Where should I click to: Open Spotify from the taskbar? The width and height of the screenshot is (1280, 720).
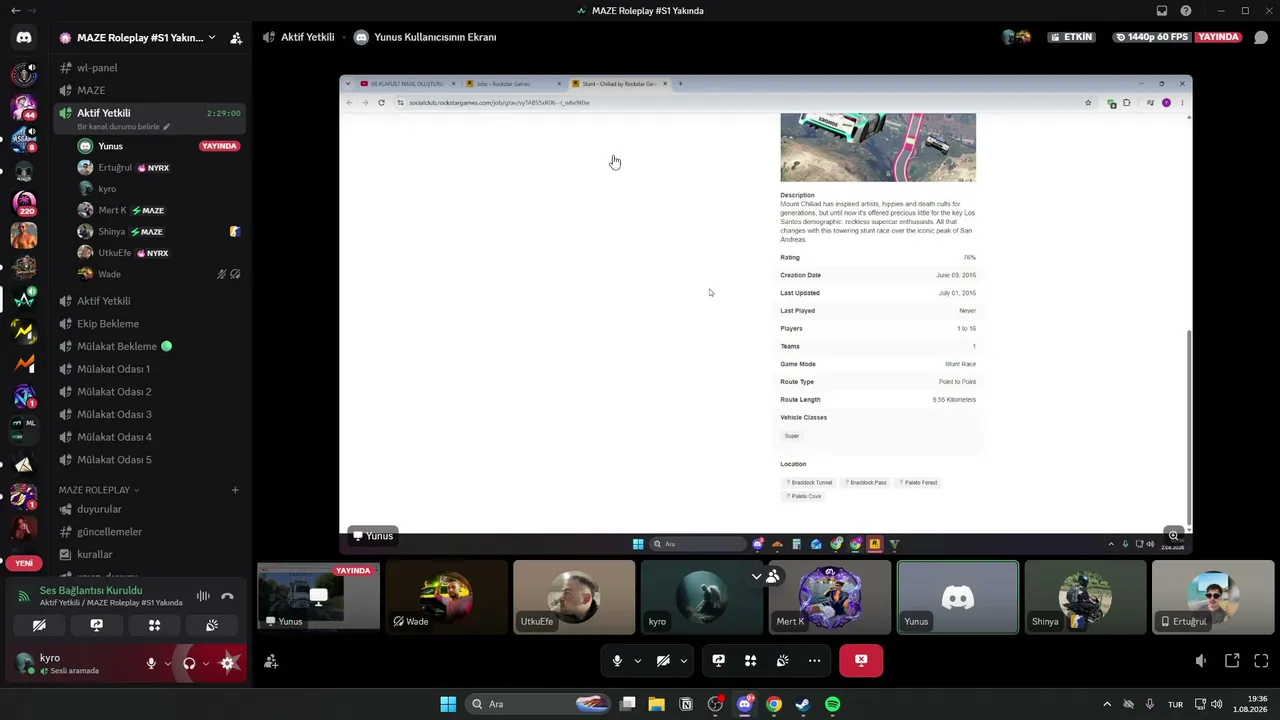click(832, 704)
